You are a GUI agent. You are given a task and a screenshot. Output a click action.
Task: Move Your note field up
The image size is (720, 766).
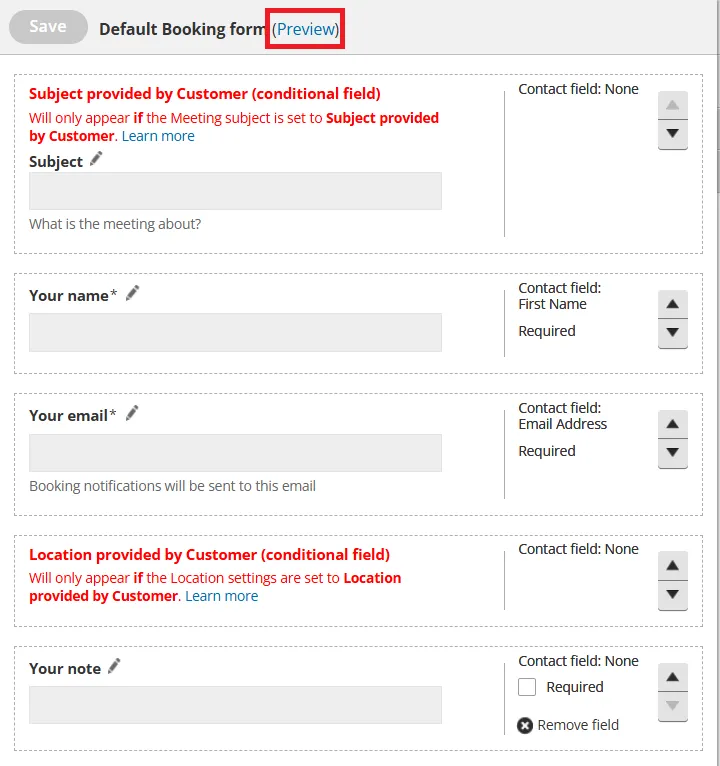coord(673,677)
